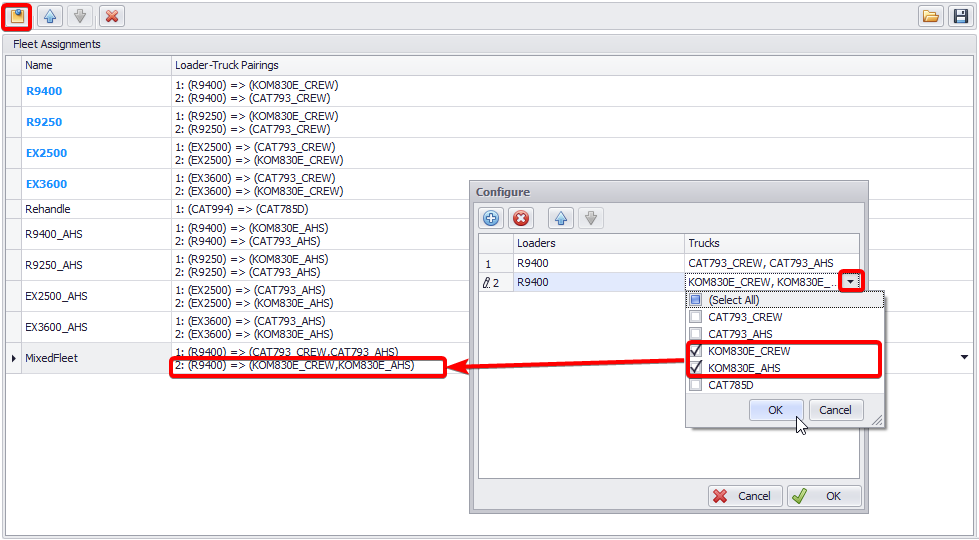Click the MixedFleet row indicator arrow

pyautogui.click(x=14, y=358)
